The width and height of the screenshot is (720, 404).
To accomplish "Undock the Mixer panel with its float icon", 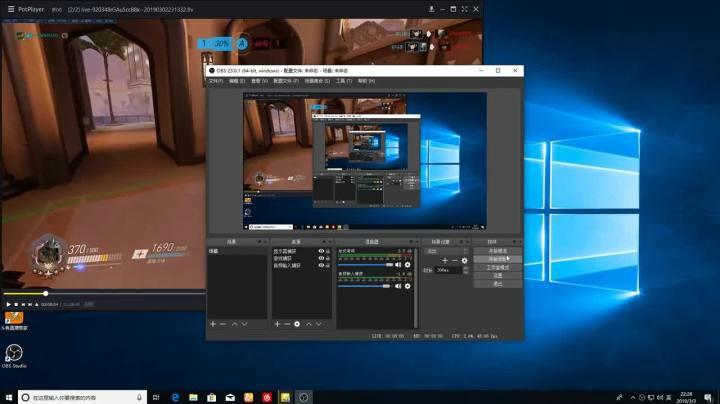I will 411,241.
